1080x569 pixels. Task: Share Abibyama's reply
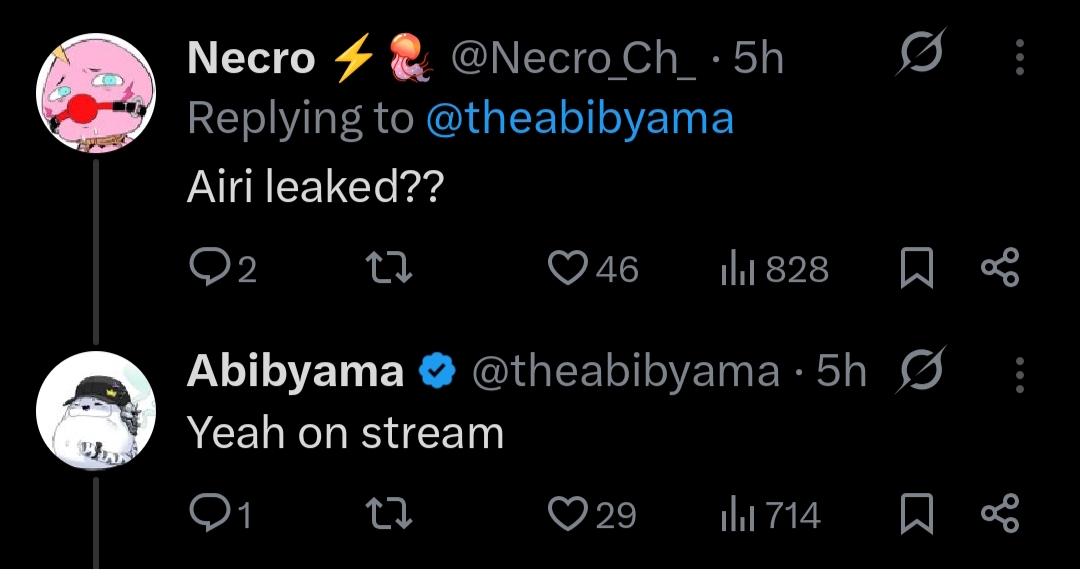point(999,514)
